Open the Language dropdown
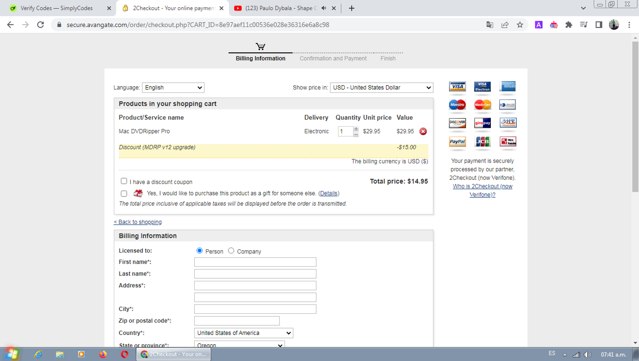The image size is (639, 361). pyautogui.click(x=173, y=88)
